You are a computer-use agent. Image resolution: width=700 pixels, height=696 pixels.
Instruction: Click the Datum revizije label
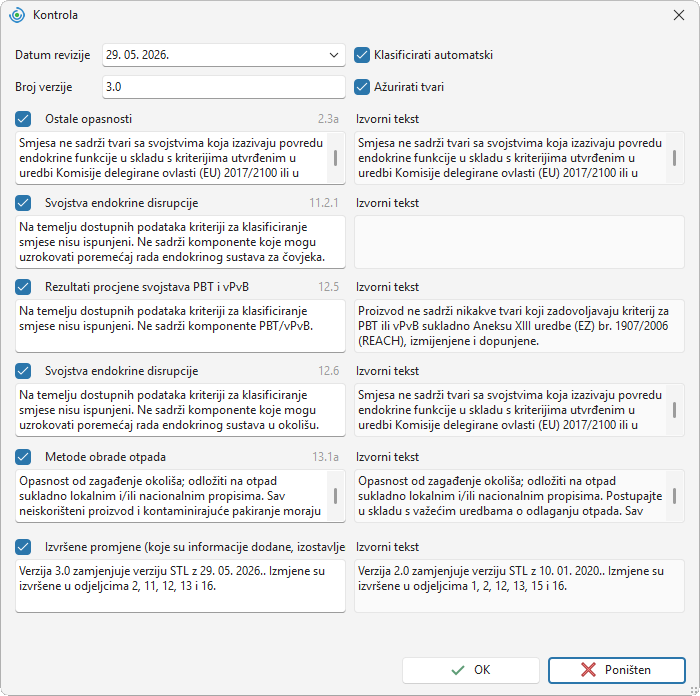point(53,55)
